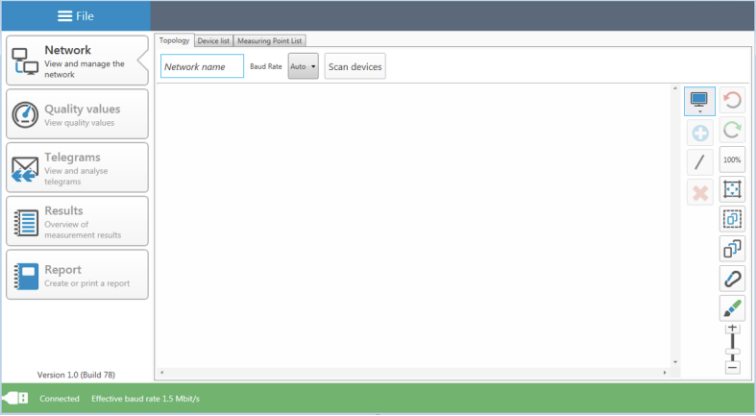The width and height of the screenshot is (756, 416).
Task: Switch to the Measuring Point List tab
Action: tap(270, 41)
